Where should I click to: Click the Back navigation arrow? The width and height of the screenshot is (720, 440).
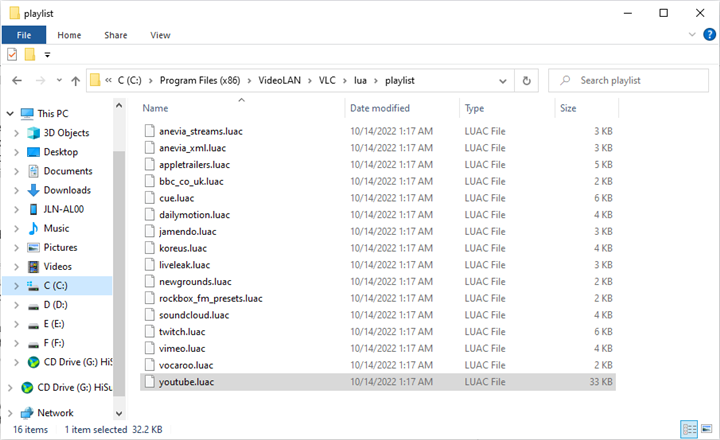(x=16, y=80)
